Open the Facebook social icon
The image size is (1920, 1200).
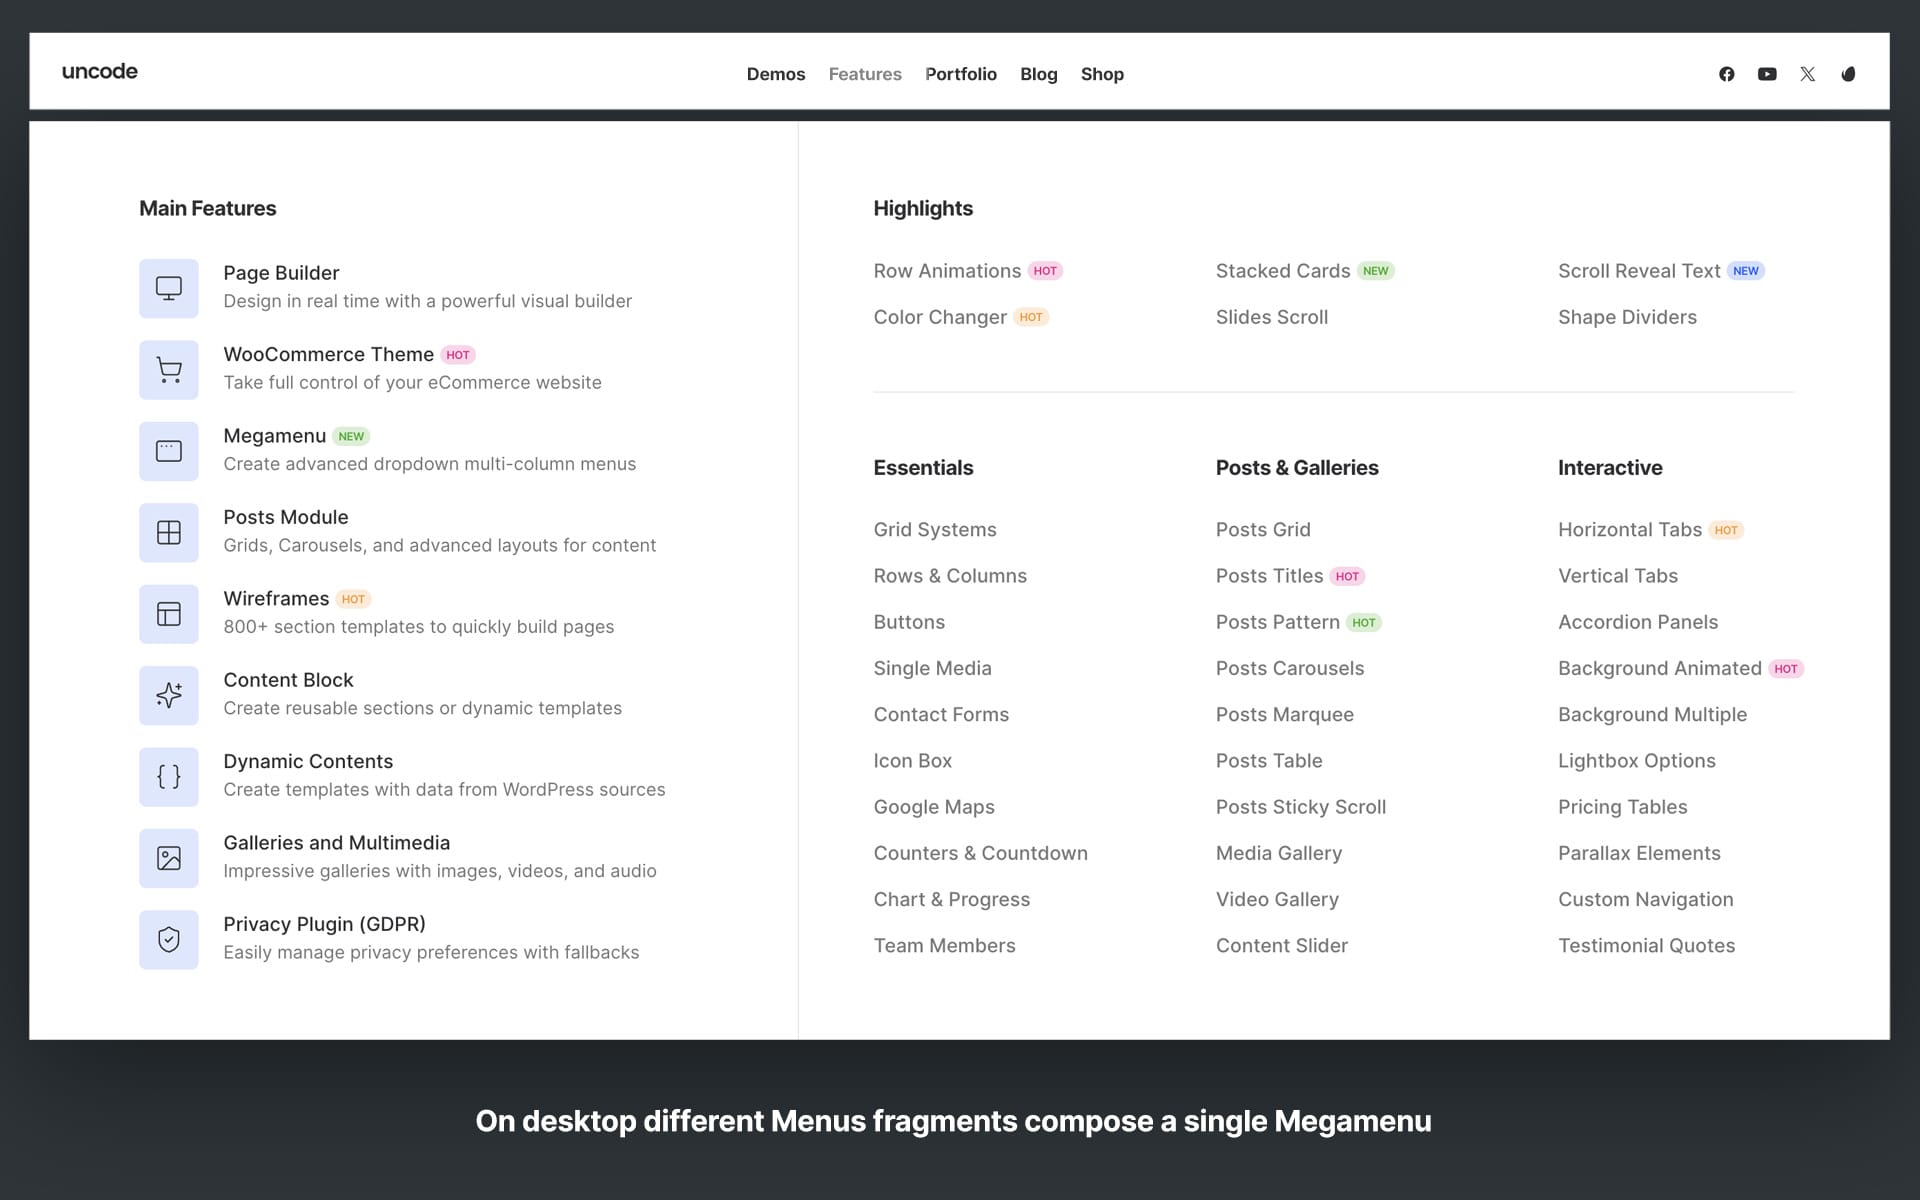[1726, 74]
